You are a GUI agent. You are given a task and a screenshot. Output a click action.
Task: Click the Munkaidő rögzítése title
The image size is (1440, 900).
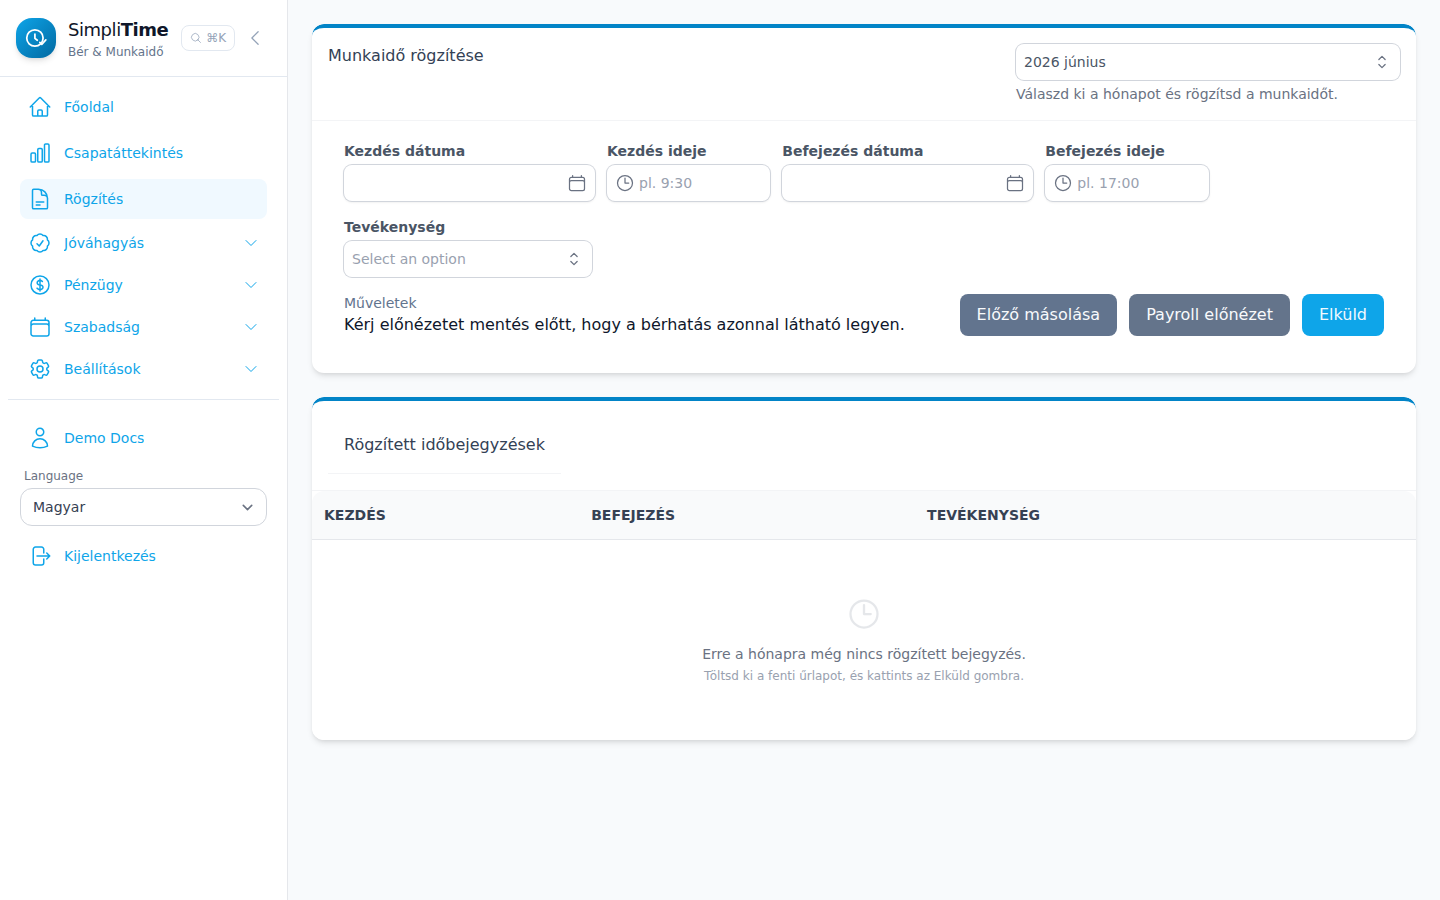[x=406, y=55]
